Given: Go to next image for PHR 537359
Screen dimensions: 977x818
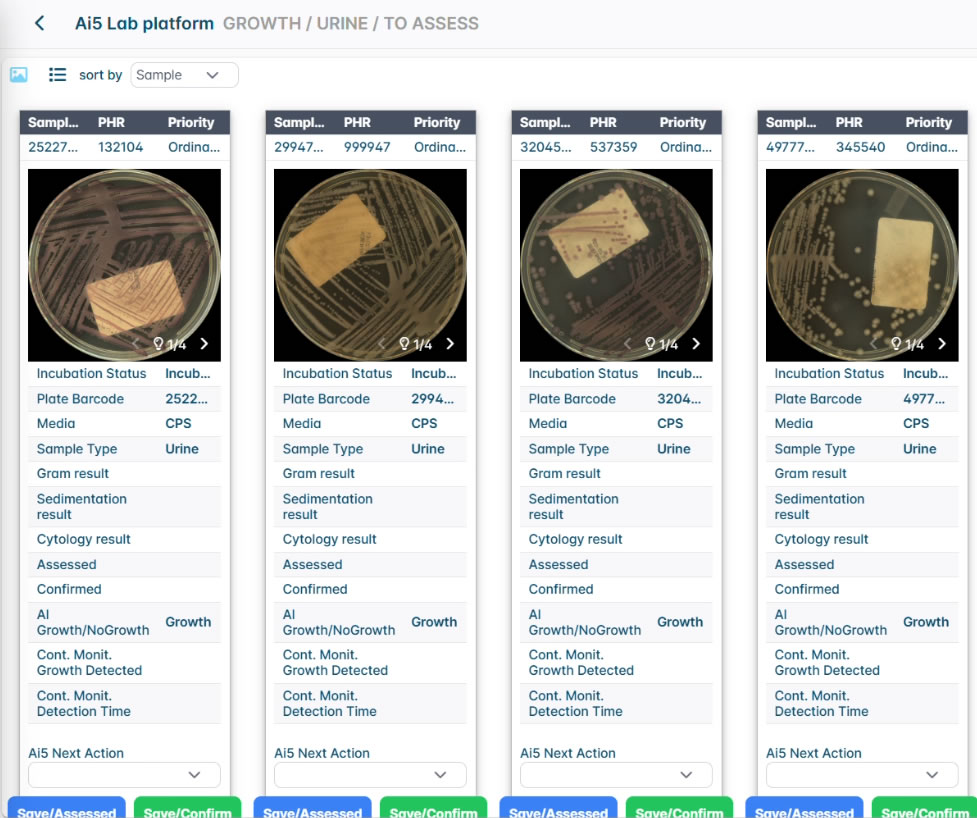Looking at the screenshot, I should [696, 344].
